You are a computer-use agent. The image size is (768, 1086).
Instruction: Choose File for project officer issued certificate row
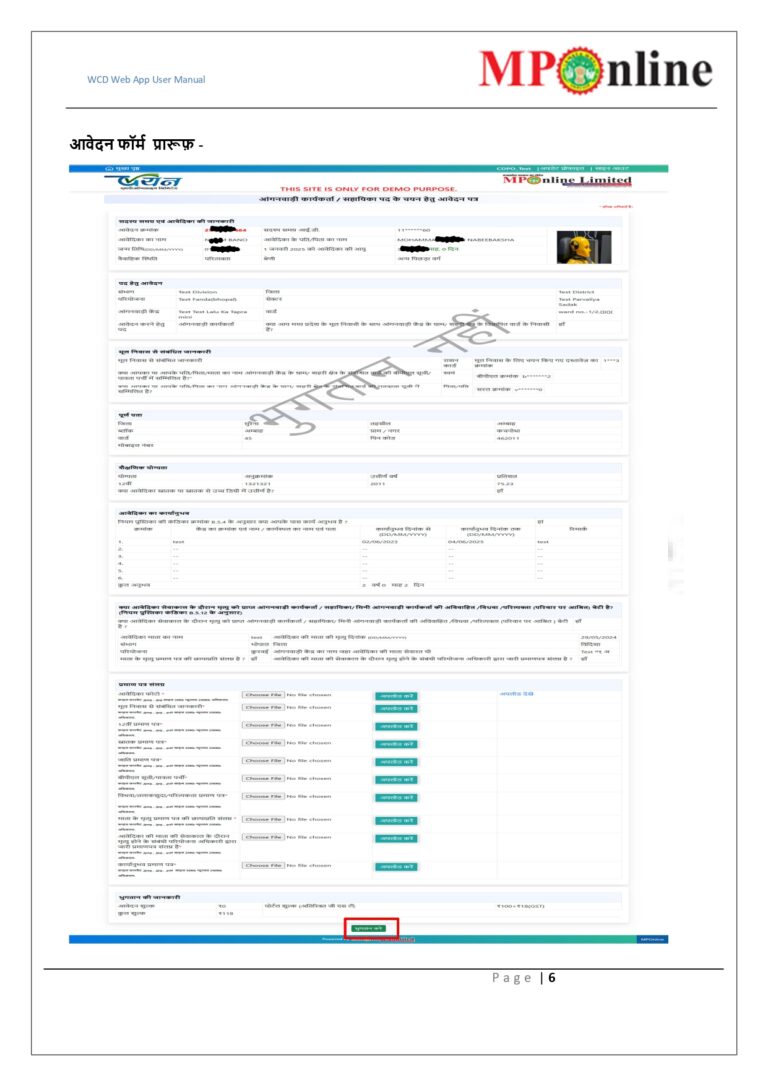point(263,837)
